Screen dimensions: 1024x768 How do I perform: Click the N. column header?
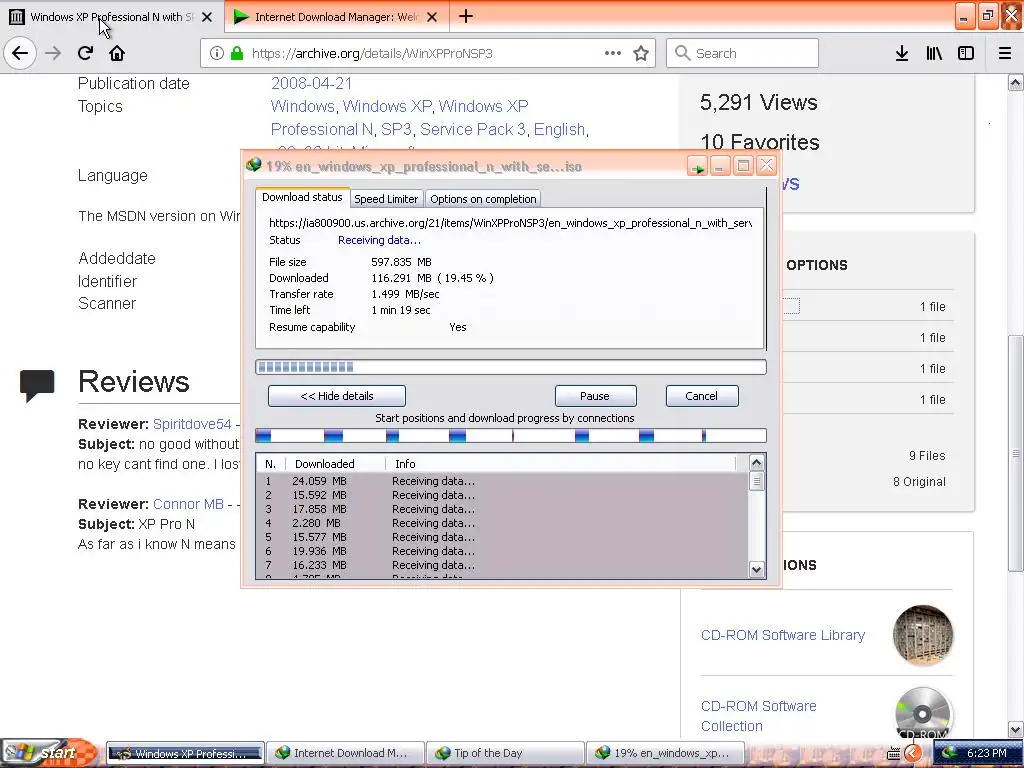[270, 464]
